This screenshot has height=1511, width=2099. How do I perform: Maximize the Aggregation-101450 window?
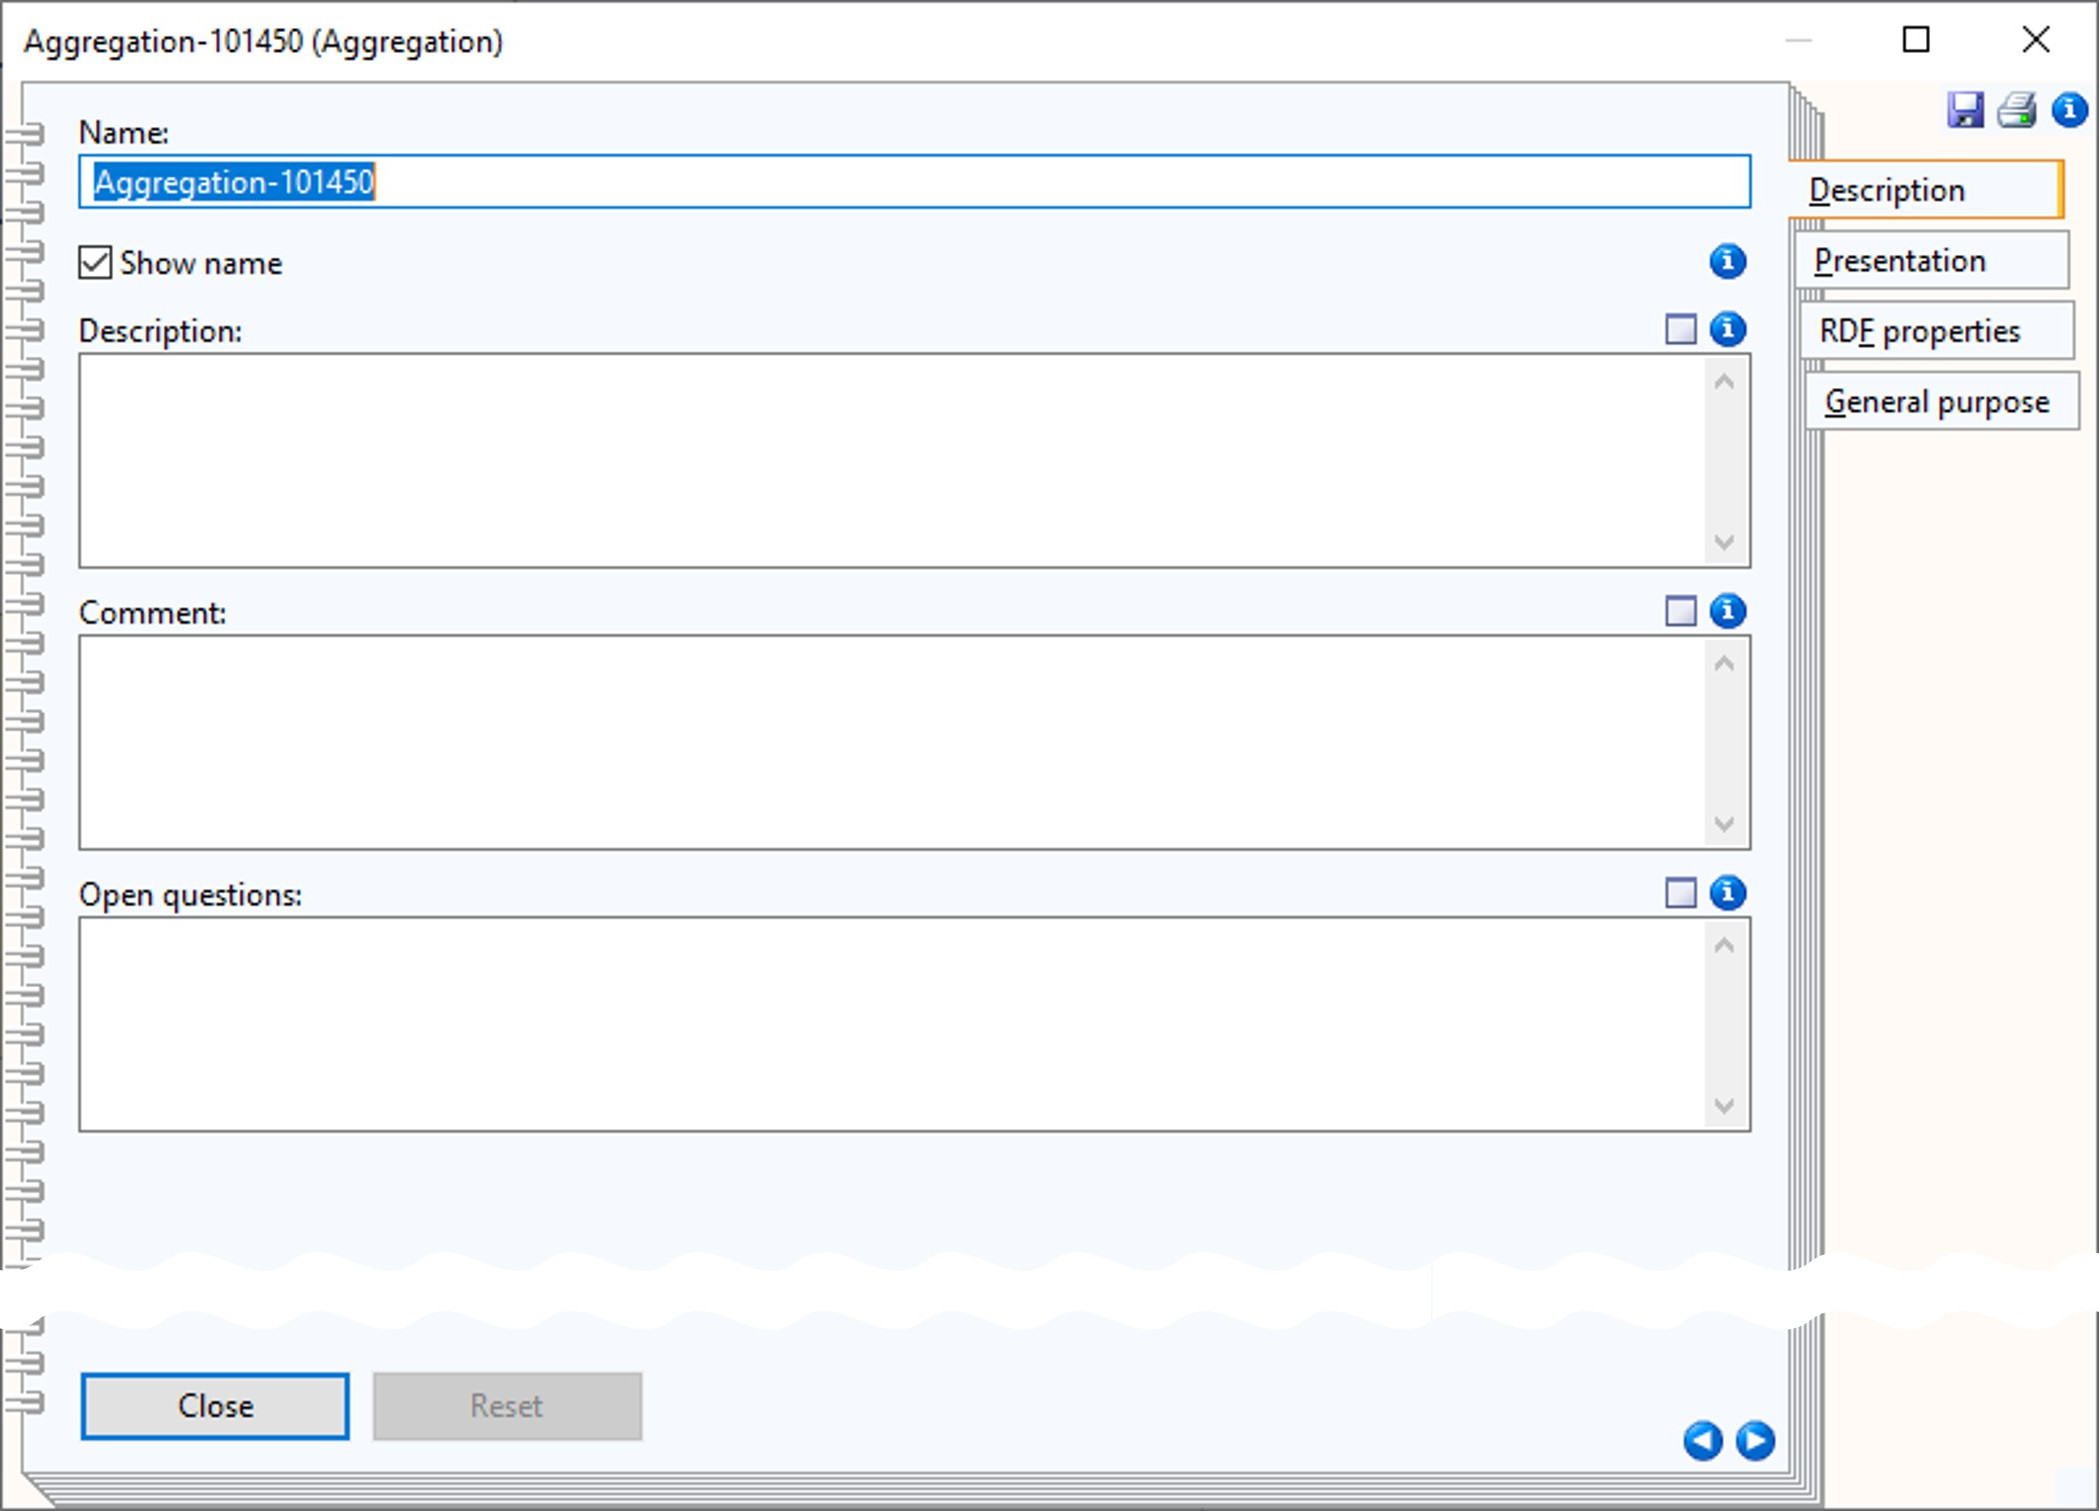pyautogui.click(x=1915, y=40)
